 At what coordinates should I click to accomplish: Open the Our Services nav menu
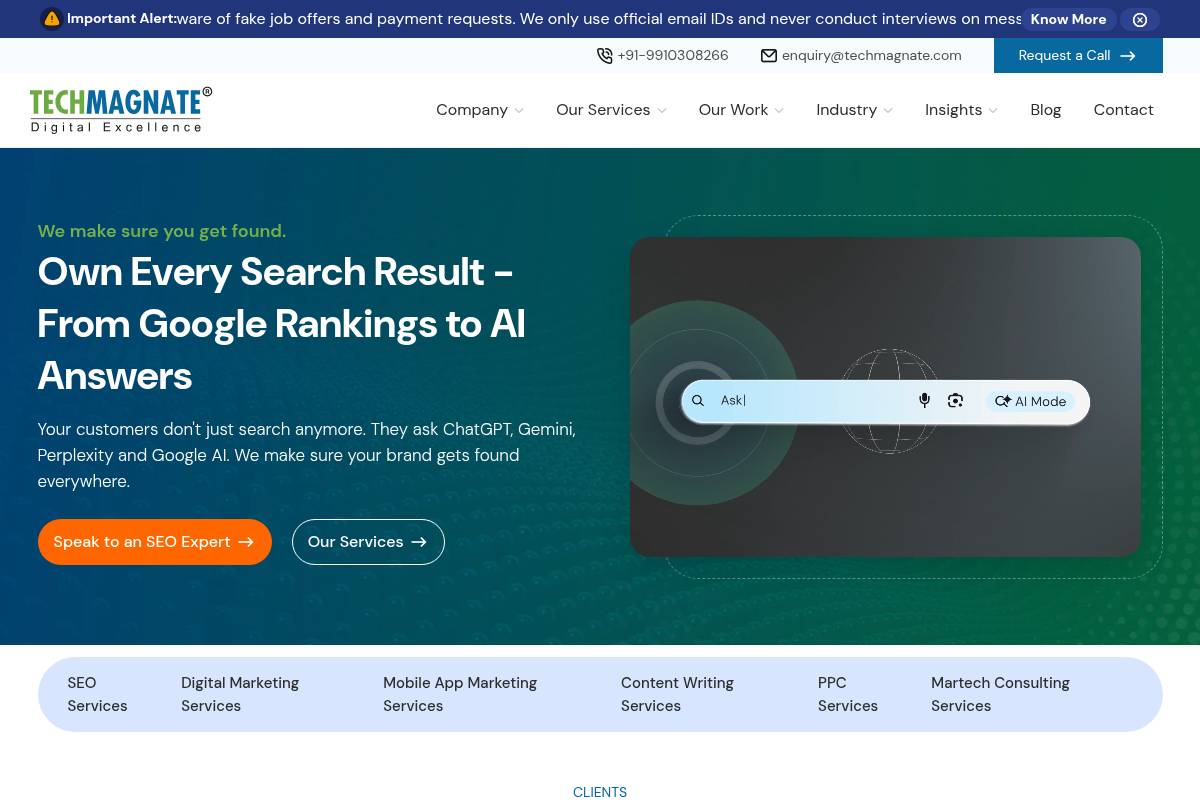tap(603, 110)
